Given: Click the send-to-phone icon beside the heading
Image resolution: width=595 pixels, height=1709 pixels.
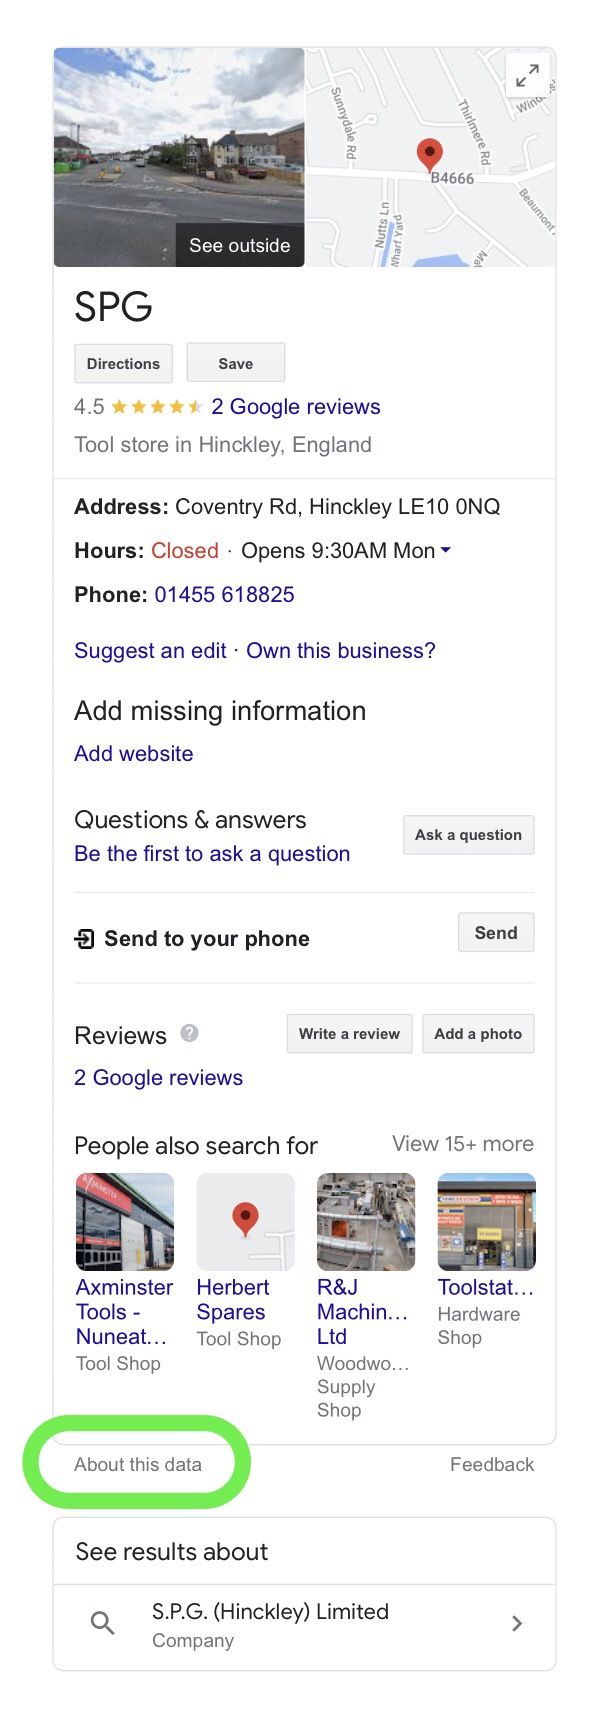Looking at the screenshot, I should click(85, 939).
